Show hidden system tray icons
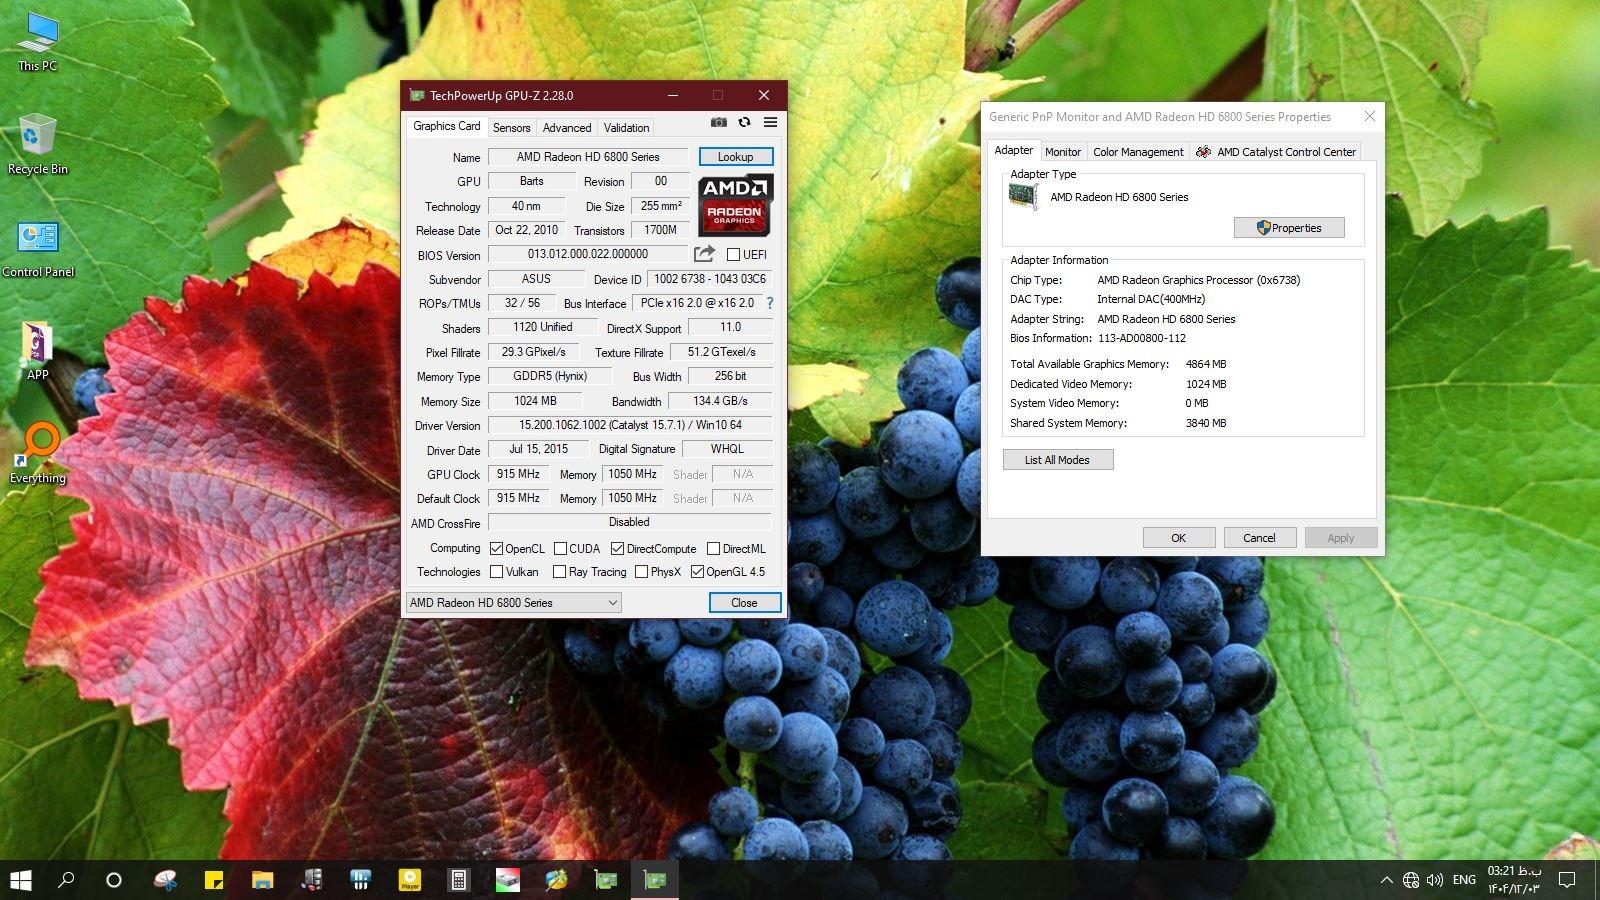1600x900 pixels. point(1386,880)
